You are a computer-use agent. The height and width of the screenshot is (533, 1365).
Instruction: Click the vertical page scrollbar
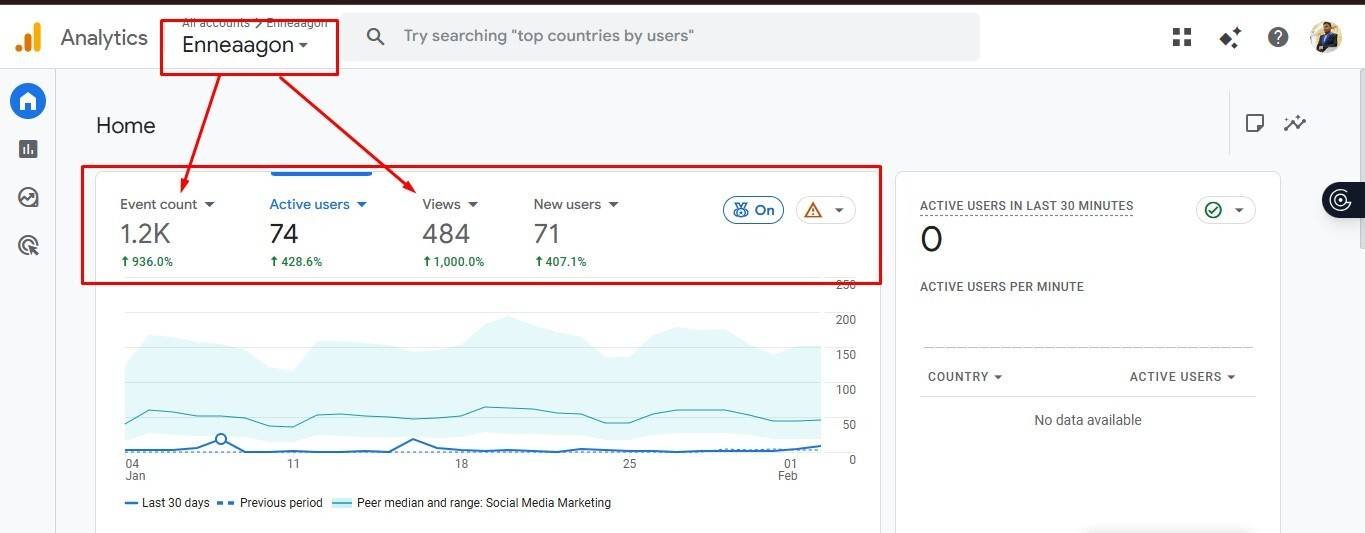point(1360,160)
